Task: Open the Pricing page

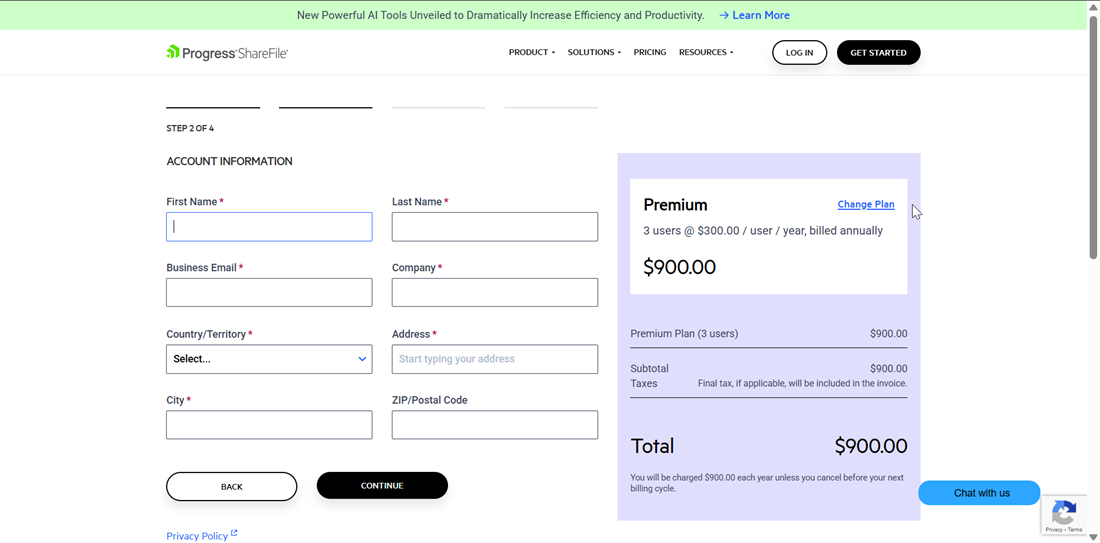Action: tap(650, 52)
